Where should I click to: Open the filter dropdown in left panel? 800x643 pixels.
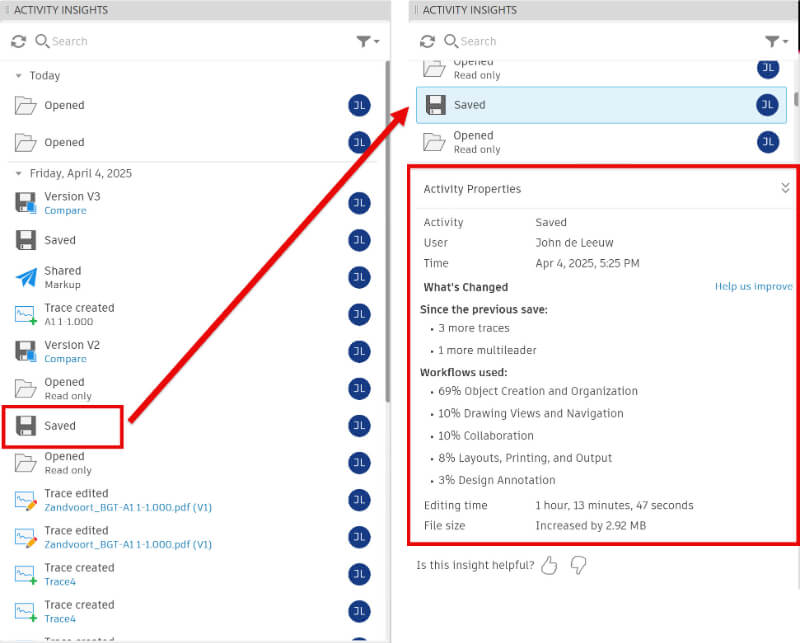coord(368,41)
